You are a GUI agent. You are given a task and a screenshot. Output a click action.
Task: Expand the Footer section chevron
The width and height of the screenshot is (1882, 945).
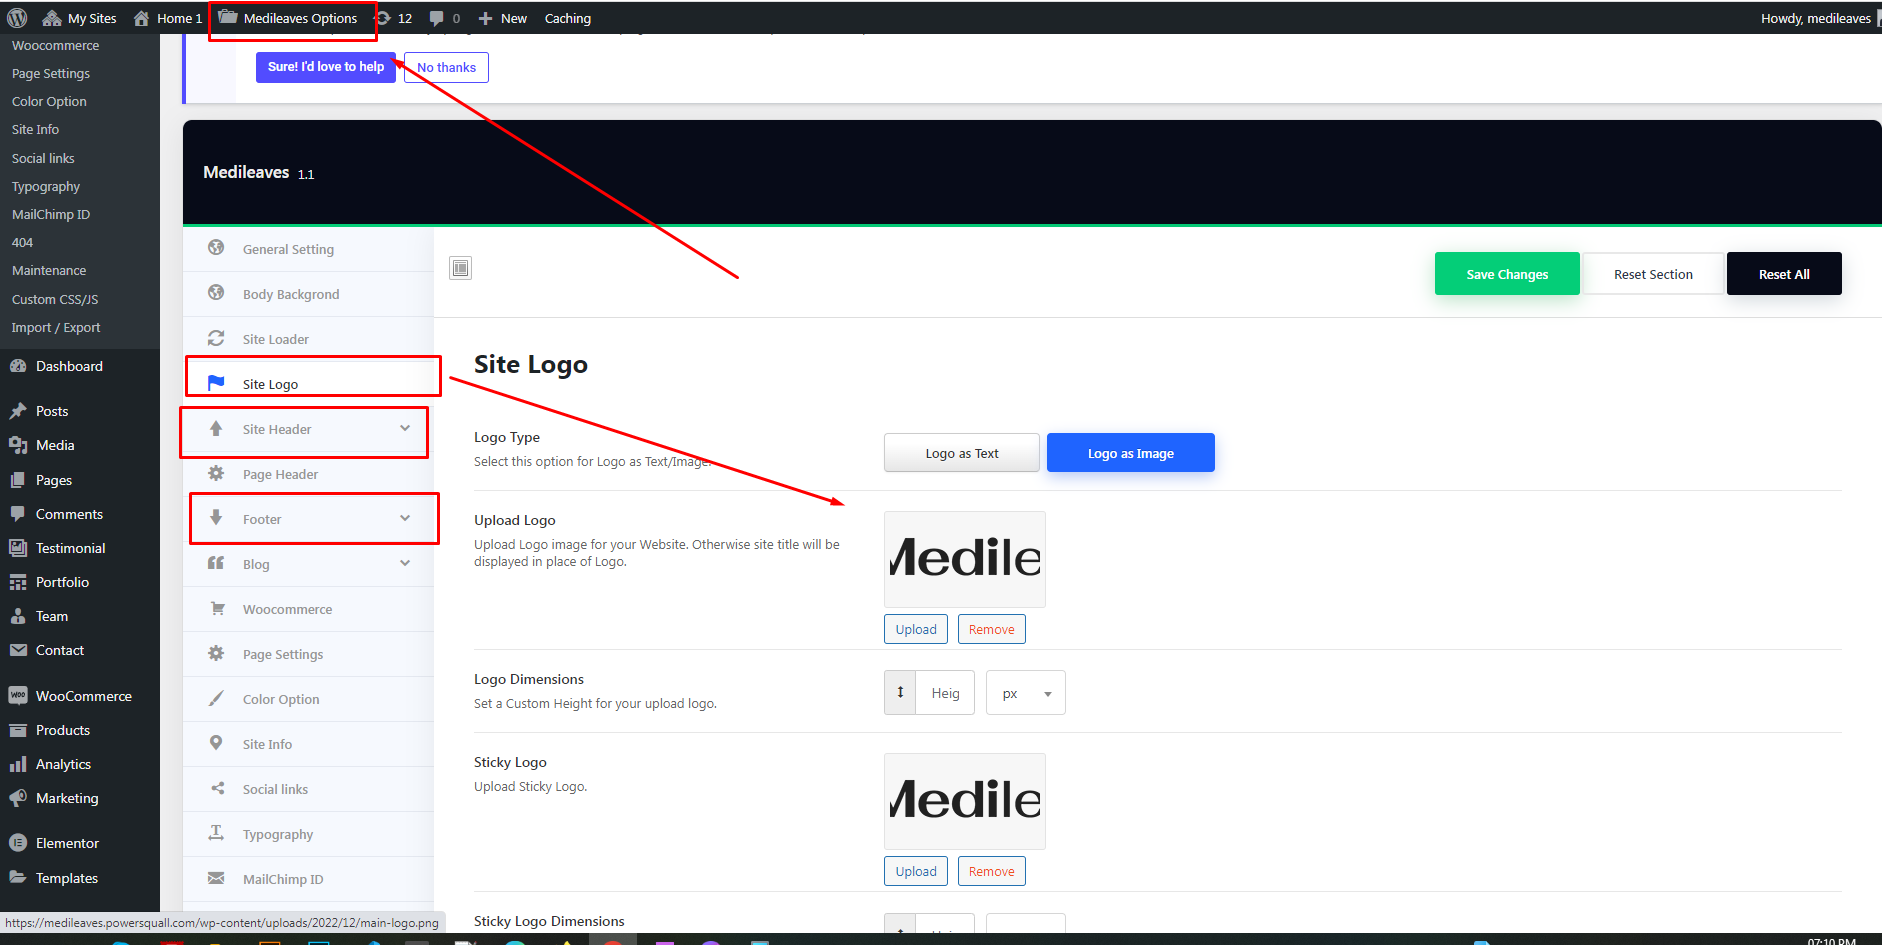tap(405, 518)
